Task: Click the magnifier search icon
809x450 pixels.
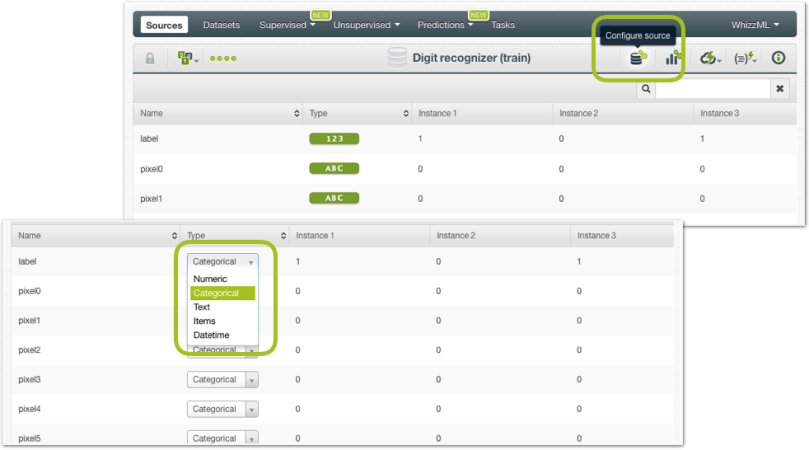Action: [646, 89]
